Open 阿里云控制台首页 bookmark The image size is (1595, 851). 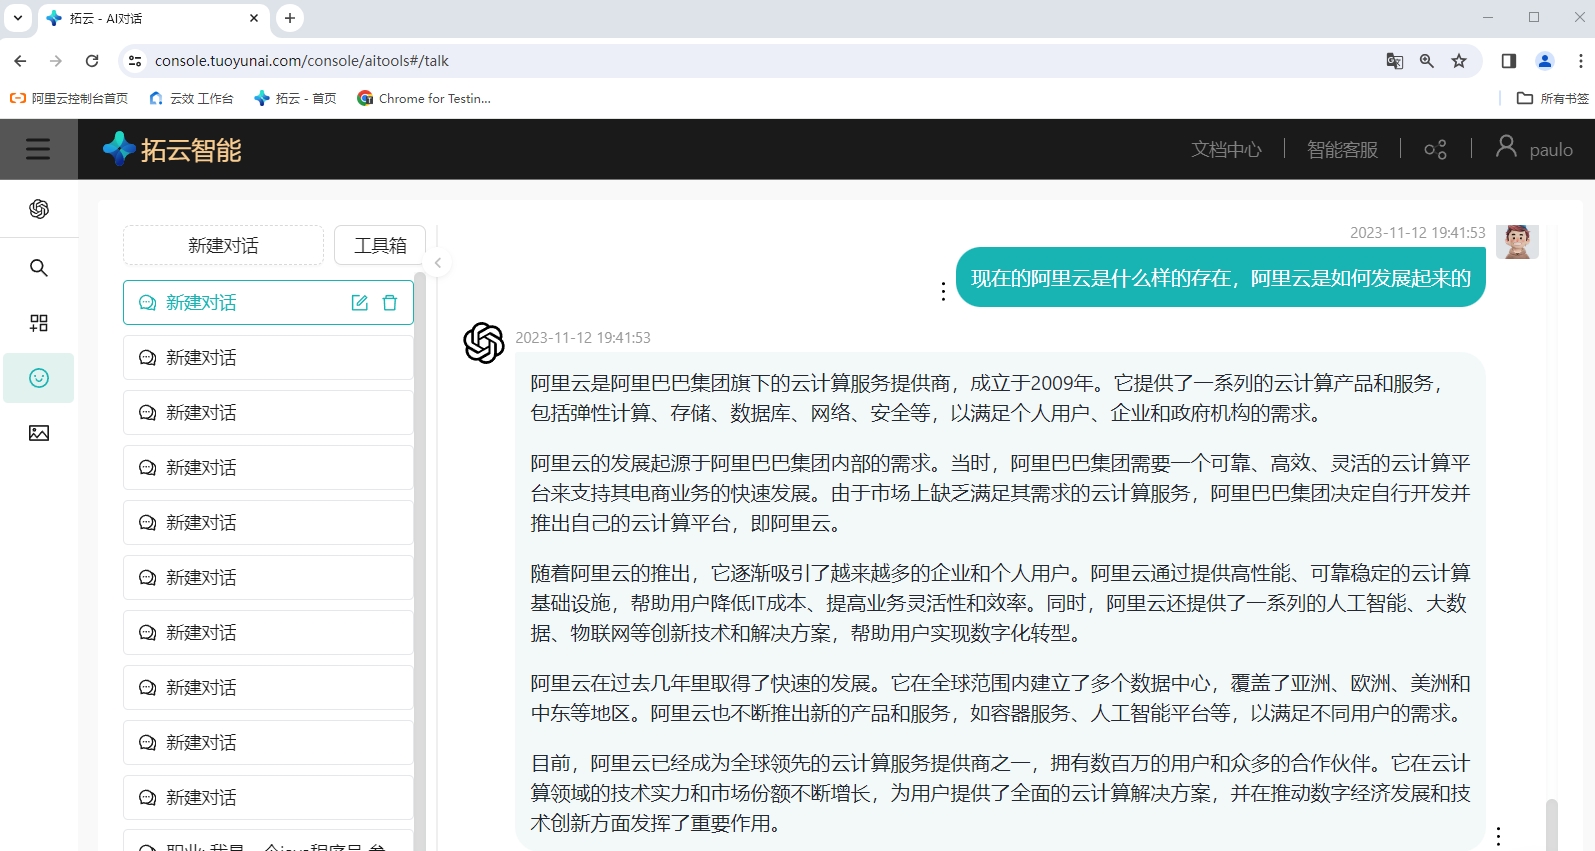tap(69, 98)
